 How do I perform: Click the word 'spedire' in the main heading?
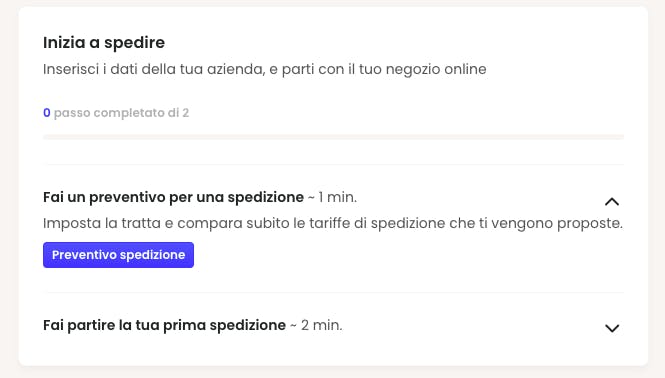pyautogui.click(x=134, y=42)
